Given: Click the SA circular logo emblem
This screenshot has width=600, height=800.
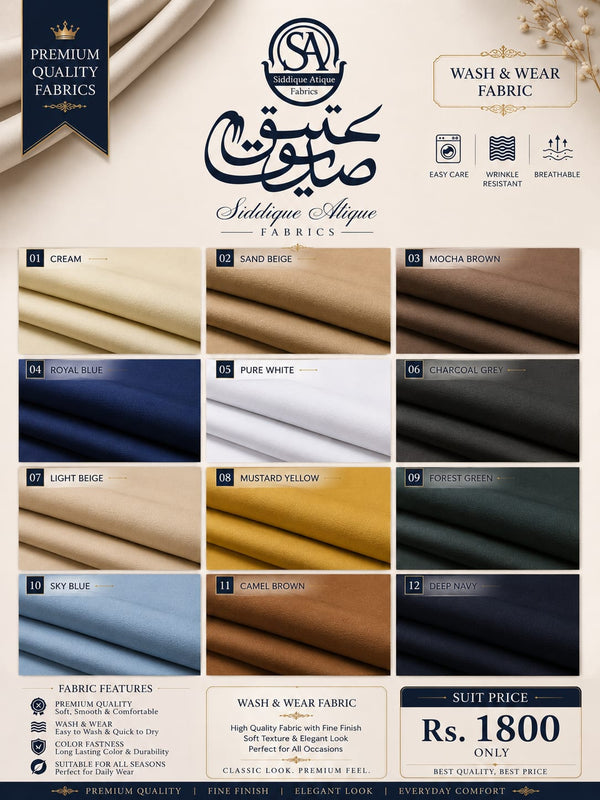Looking at the screenshot, I should [304, 61].
